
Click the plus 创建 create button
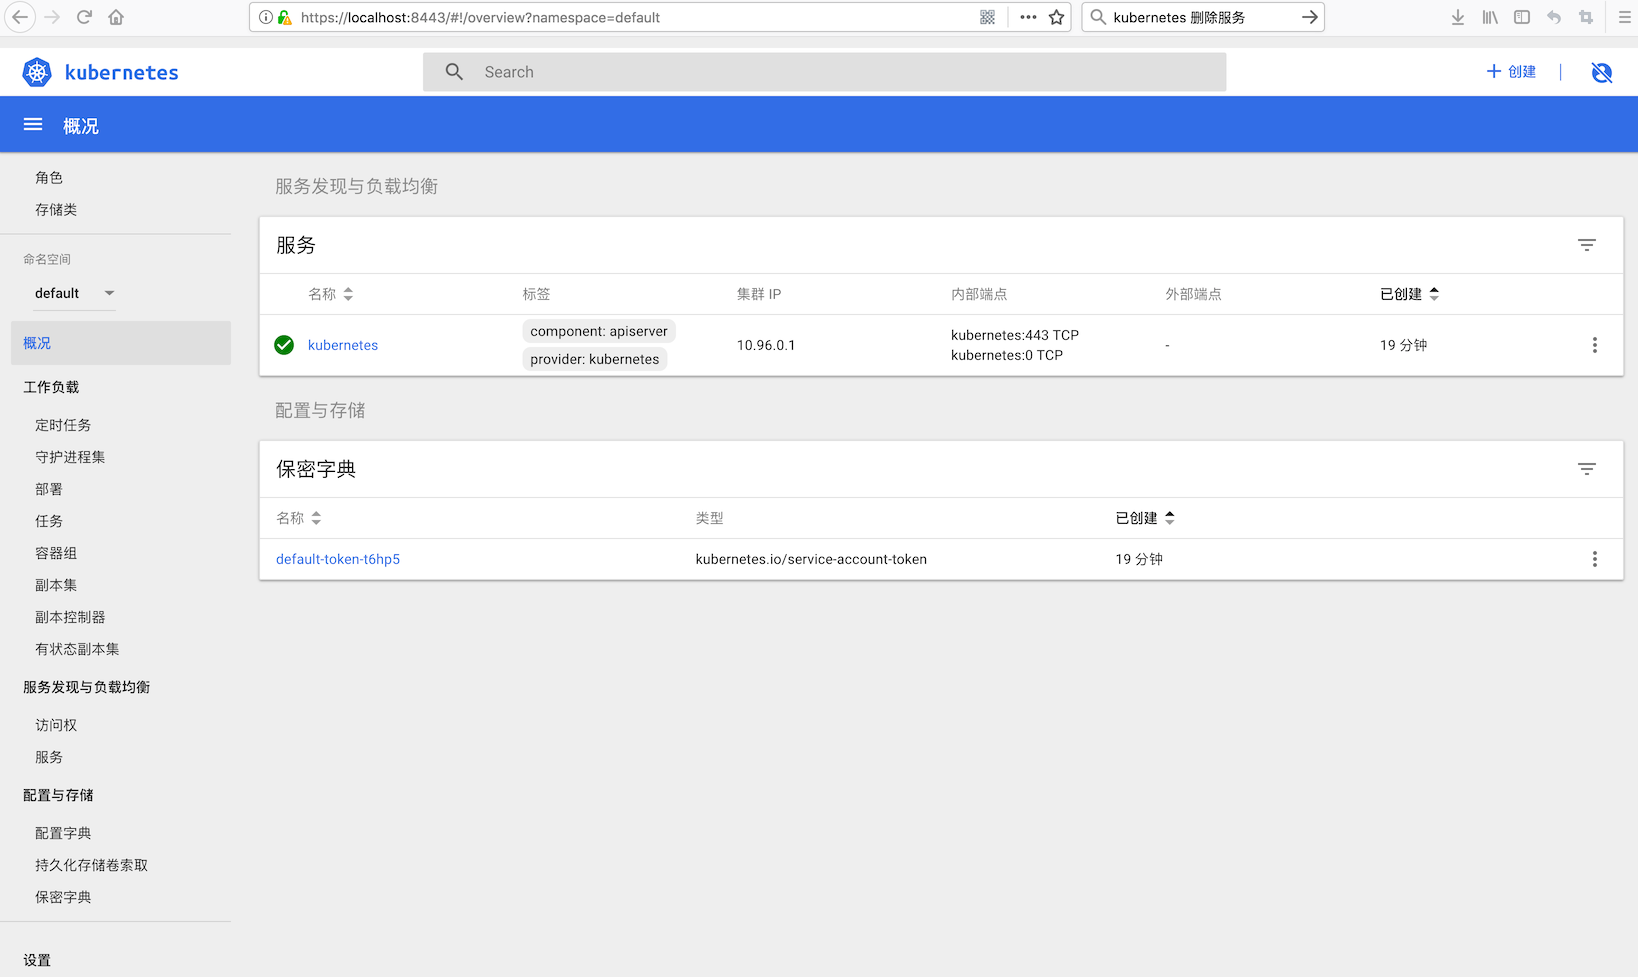(x=1511, y=72)
